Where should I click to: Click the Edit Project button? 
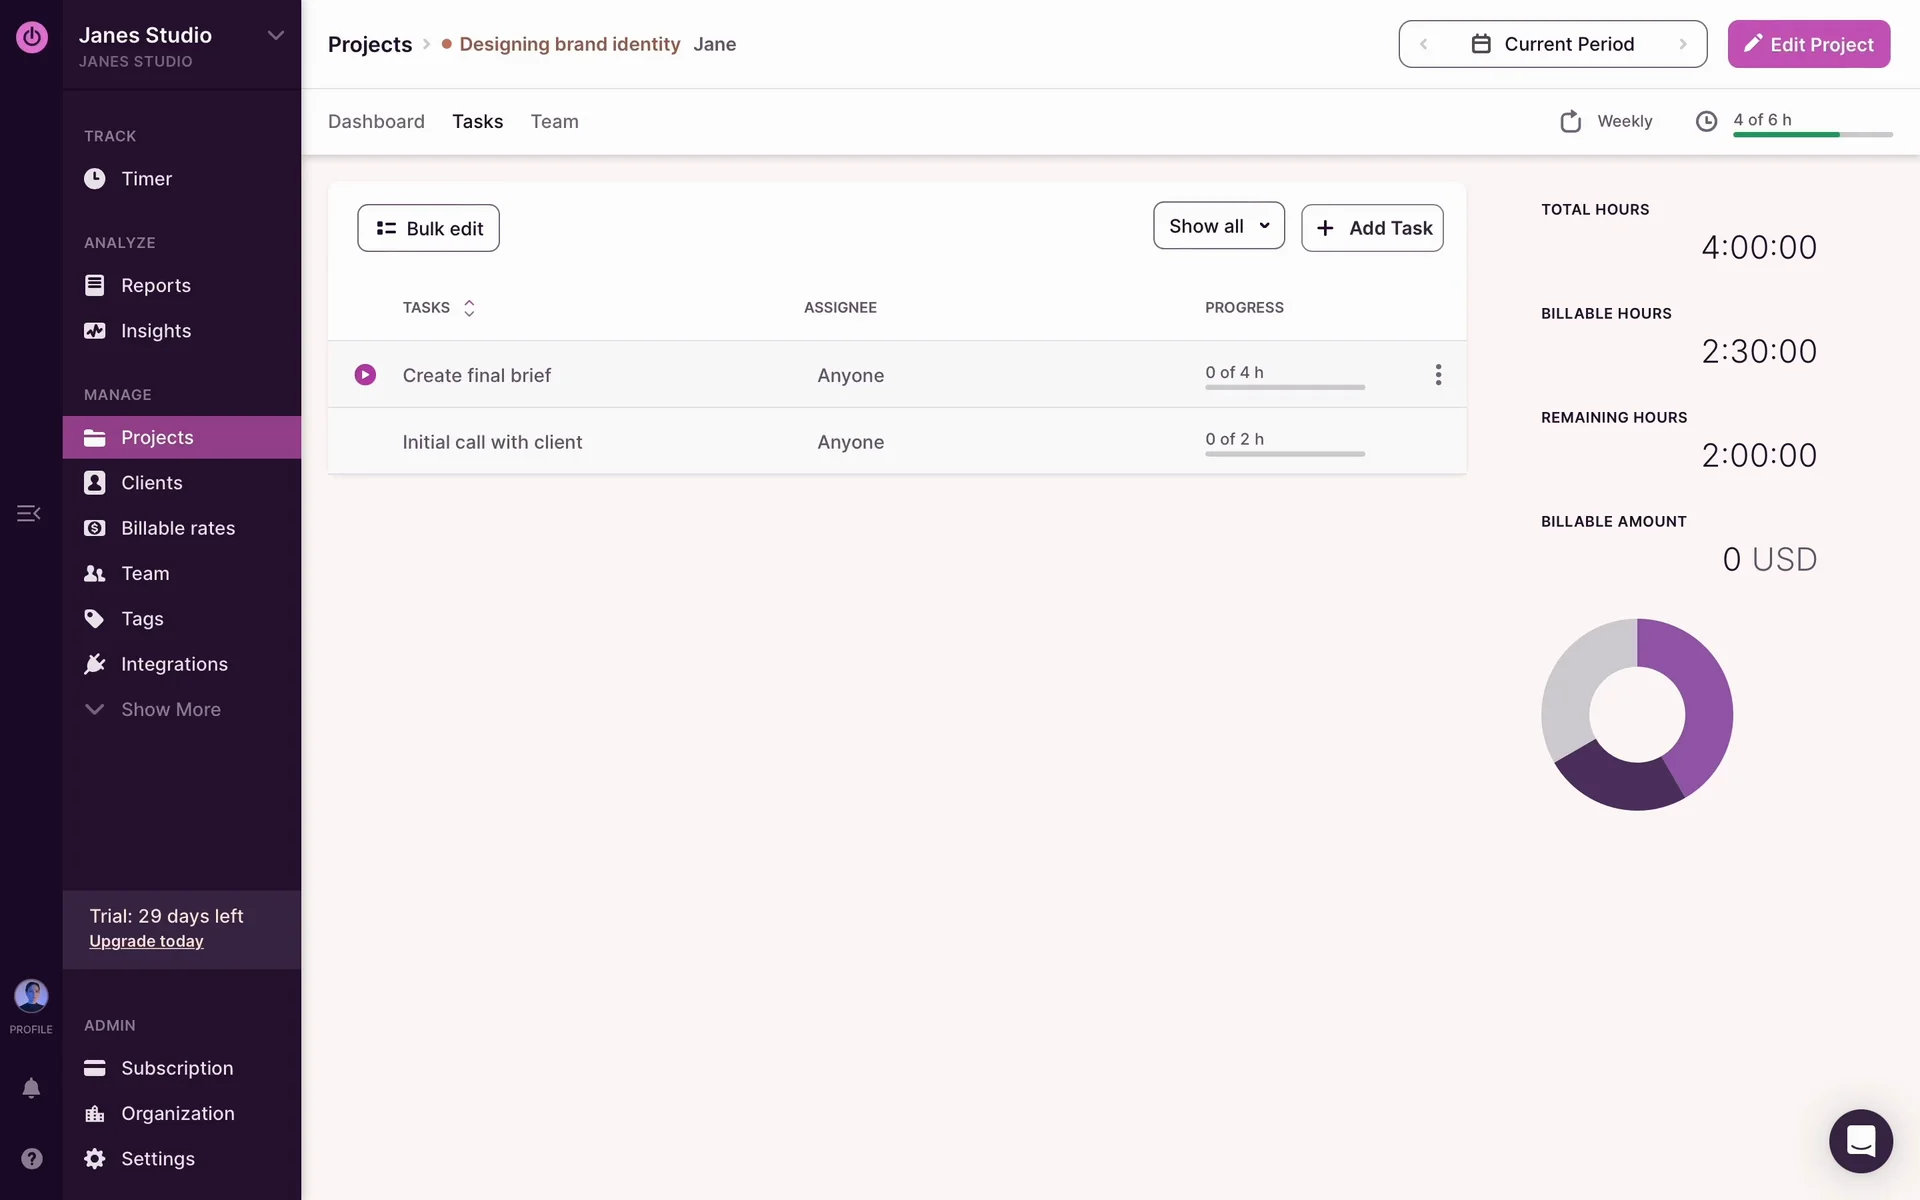[1808, 44]
